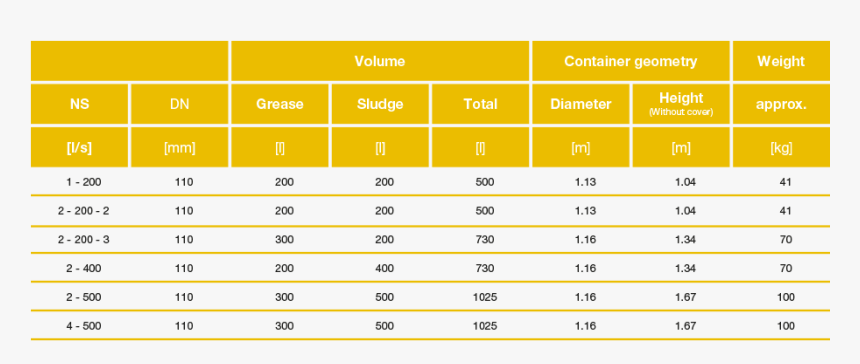Viewport: 860px width, 364px height.
Task: Click the Diameter column header
Action: click(581, 104)
